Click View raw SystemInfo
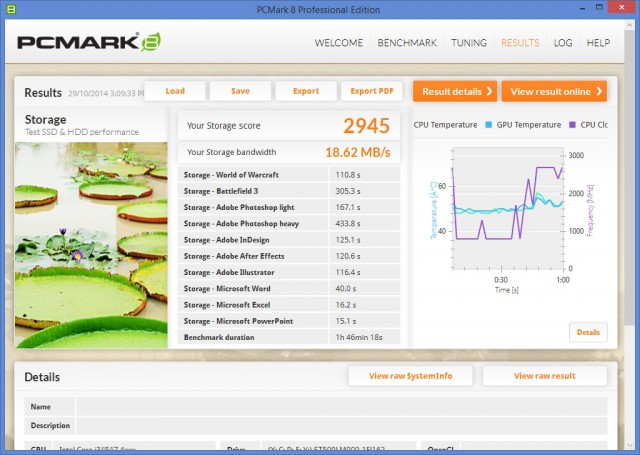The width and height of the screenshot is (640, 455). click(x=411, y=376)
